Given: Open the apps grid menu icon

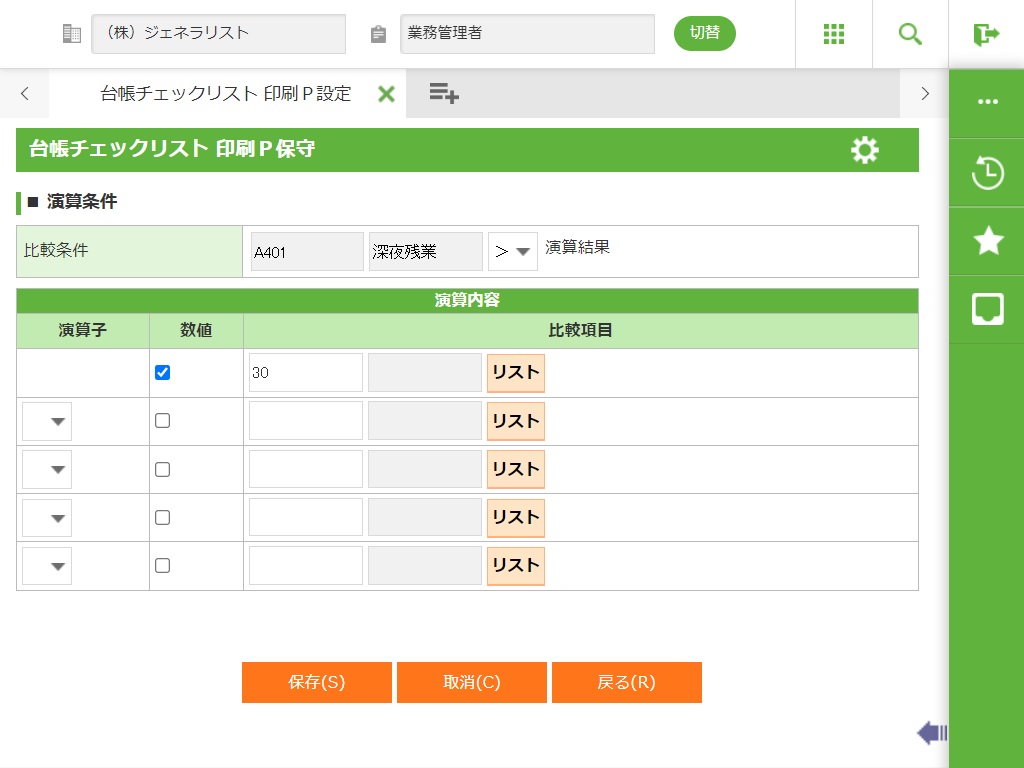Looking at the screenshot, I should point(833,34).
